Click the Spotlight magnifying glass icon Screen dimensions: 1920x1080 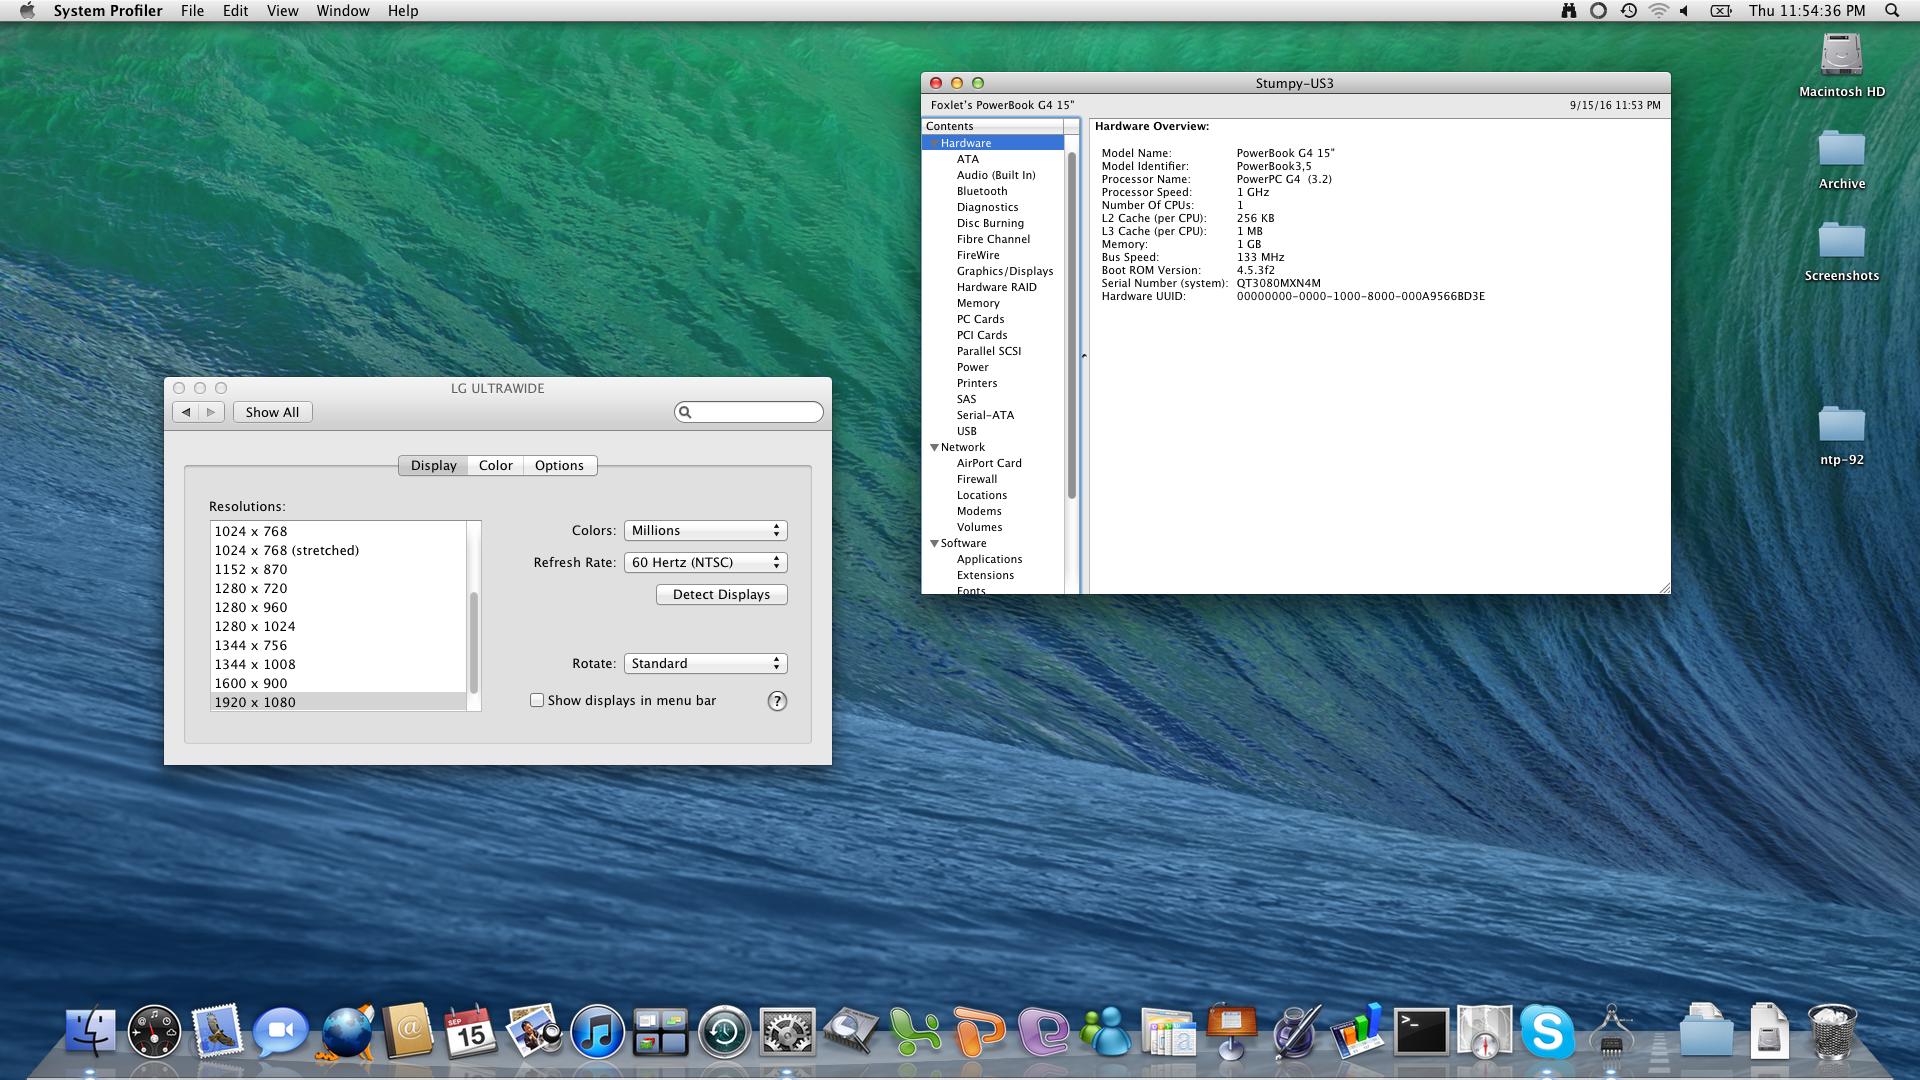click(x=1891, y=11)
